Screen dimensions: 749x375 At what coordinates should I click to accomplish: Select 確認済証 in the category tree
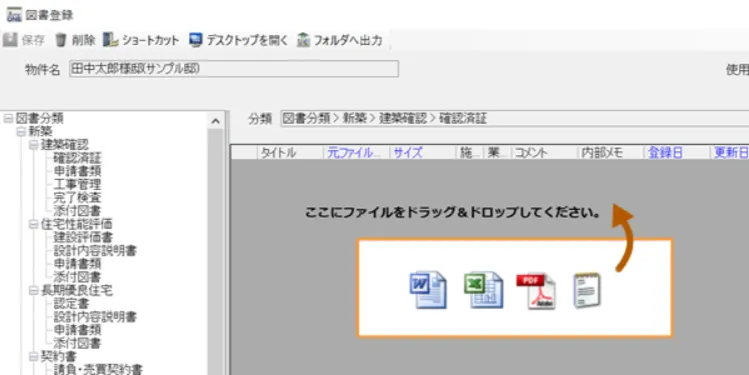pyautogui.click(x=77, y=158)
